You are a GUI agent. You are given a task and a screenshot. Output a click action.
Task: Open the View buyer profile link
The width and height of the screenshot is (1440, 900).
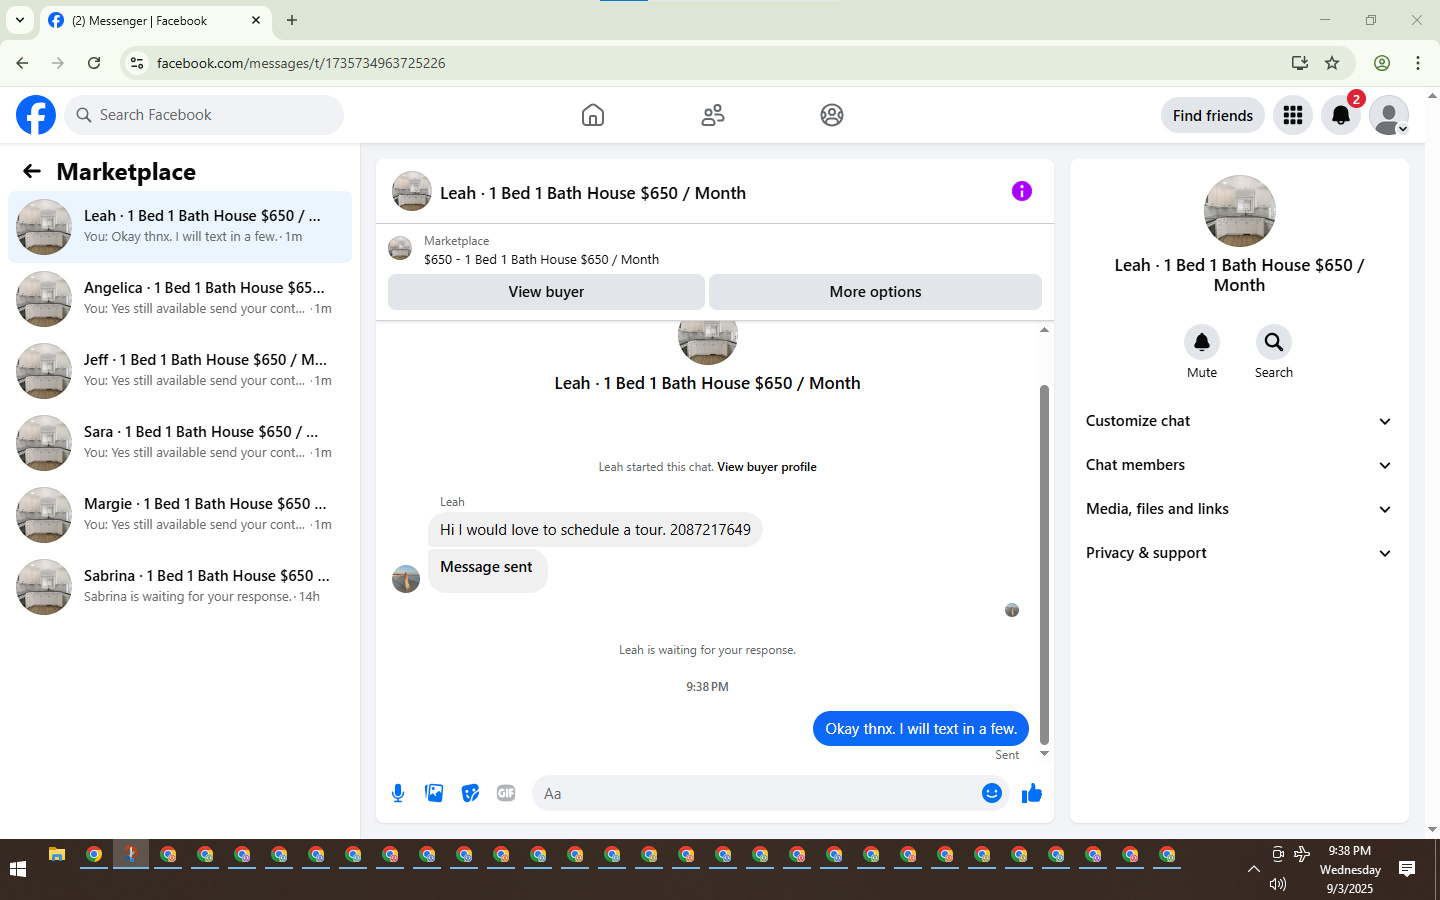[767, 467]
